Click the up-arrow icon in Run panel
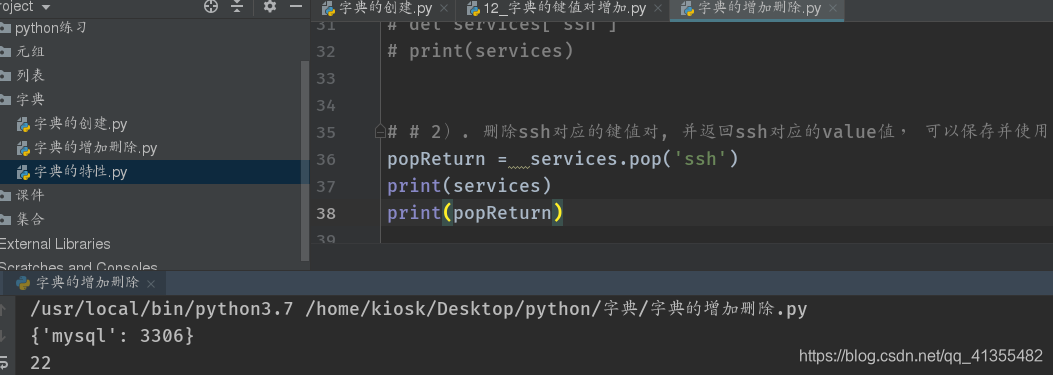Screen dimensions: 1053x375 [x=2, y=310]
